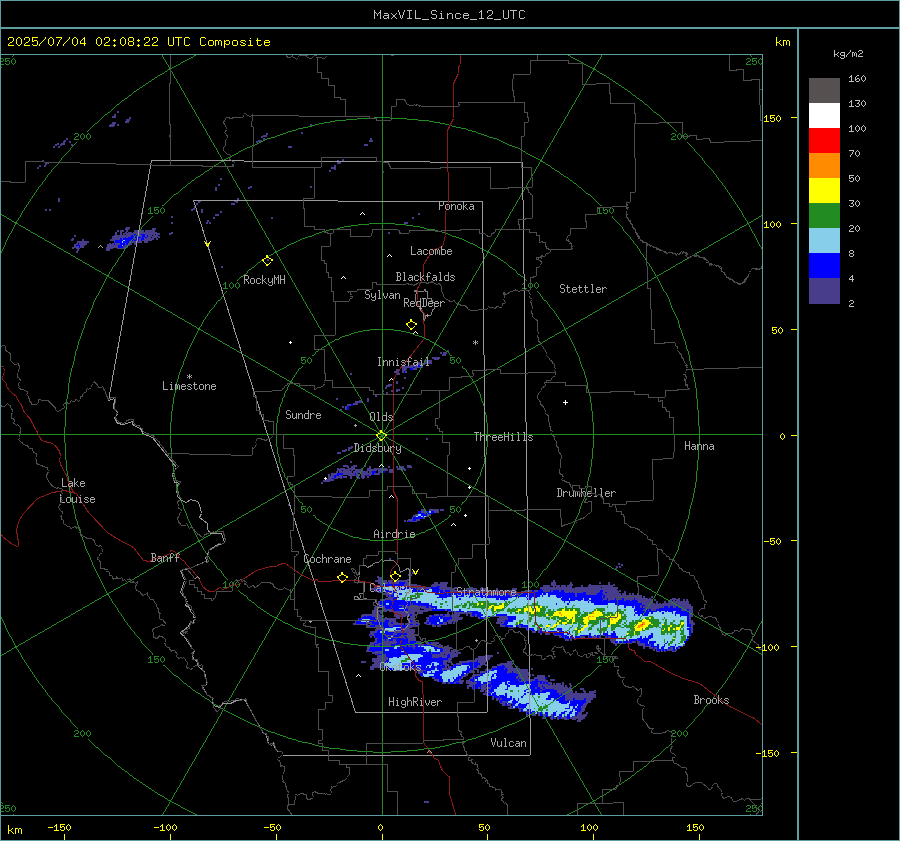Click the Ponoka town label
This screenshot has height=841, width=900.
point(456,206)
